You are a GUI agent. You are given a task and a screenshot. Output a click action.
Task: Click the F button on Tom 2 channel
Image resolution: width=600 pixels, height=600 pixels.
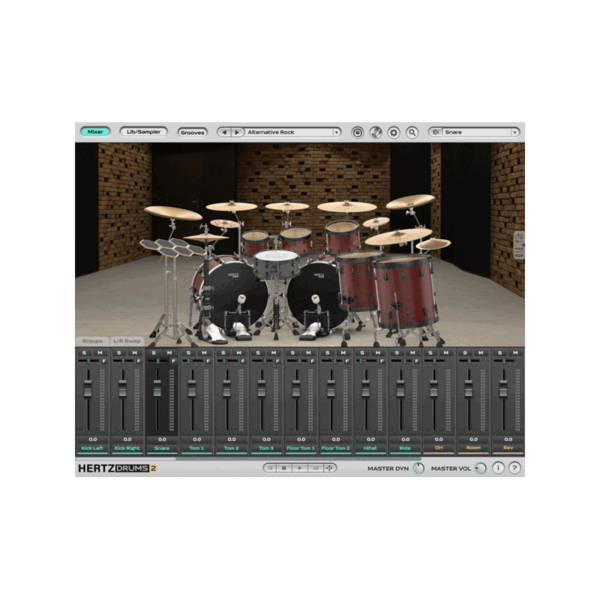243,361
